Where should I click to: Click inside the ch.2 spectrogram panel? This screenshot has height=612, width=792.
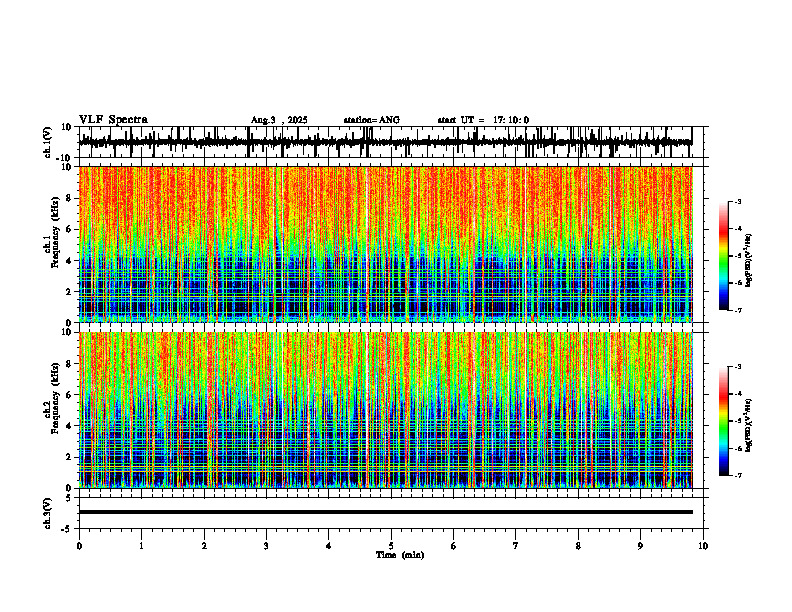tap(385, 410)
